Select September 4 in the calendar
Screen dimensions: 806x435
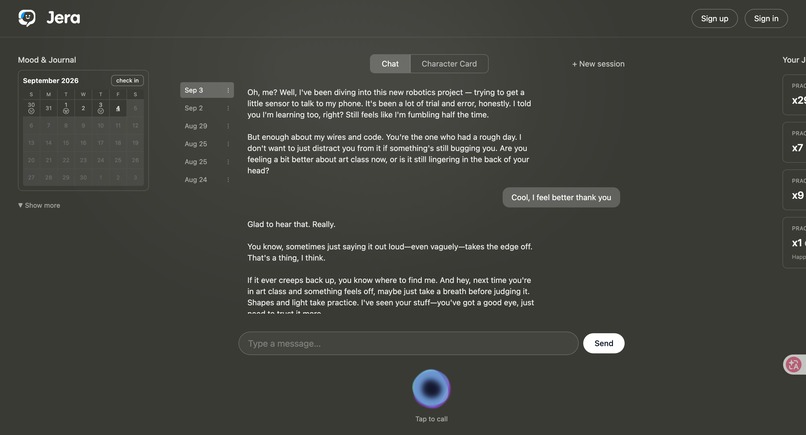[118, 108]
